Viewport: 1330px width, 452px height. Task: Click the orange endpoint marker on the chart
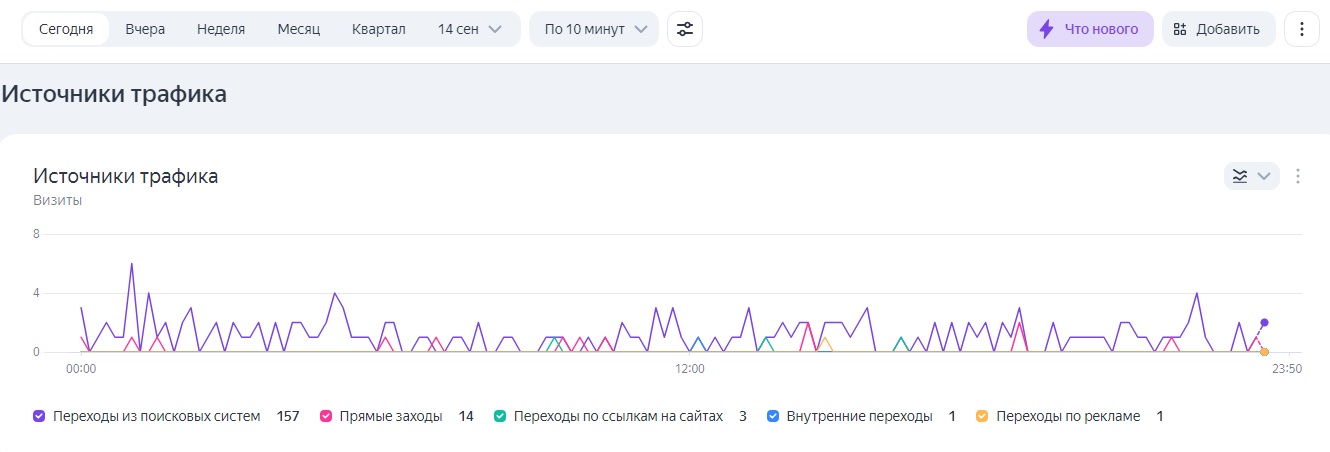tap(1264, 352)
